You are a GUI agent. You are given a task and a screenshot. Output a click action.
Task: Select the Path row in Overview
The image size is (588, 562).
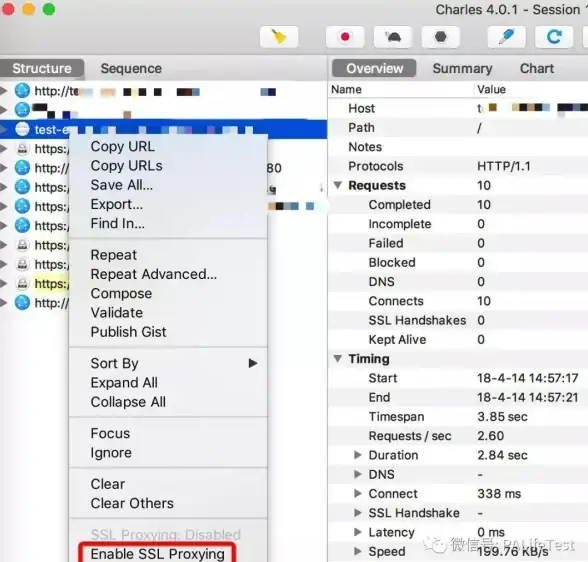click(458, 127)
